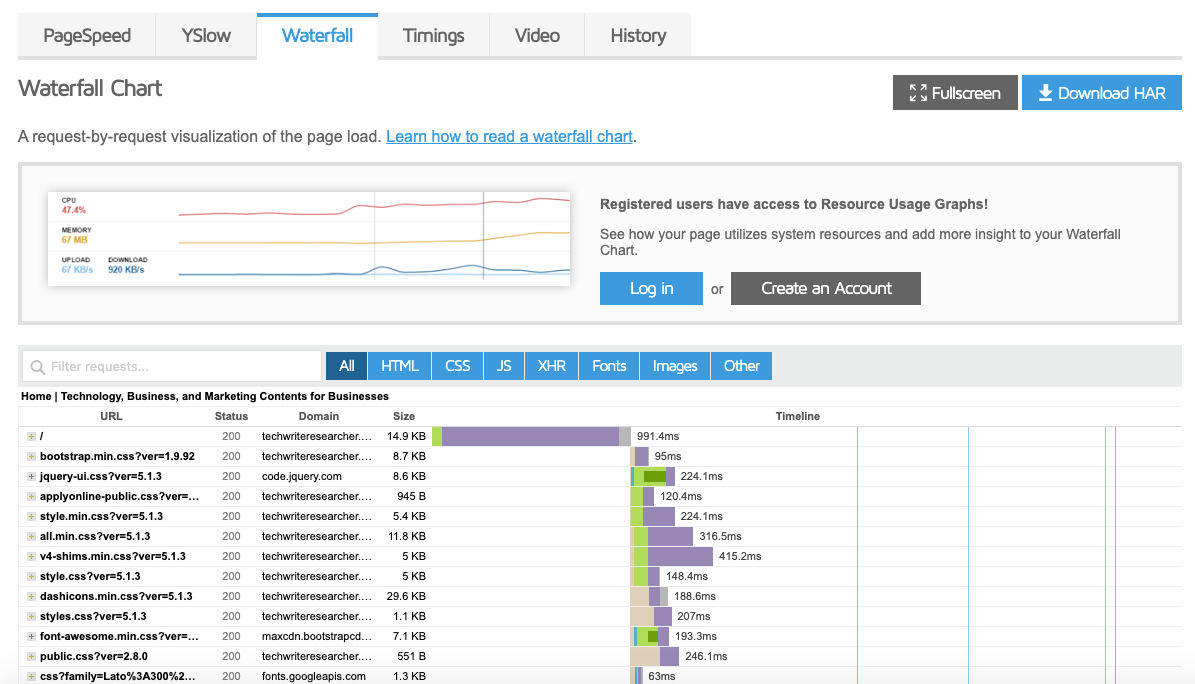Select the CSS request filter
1195x684 pixels.
(x=456, y=365)
